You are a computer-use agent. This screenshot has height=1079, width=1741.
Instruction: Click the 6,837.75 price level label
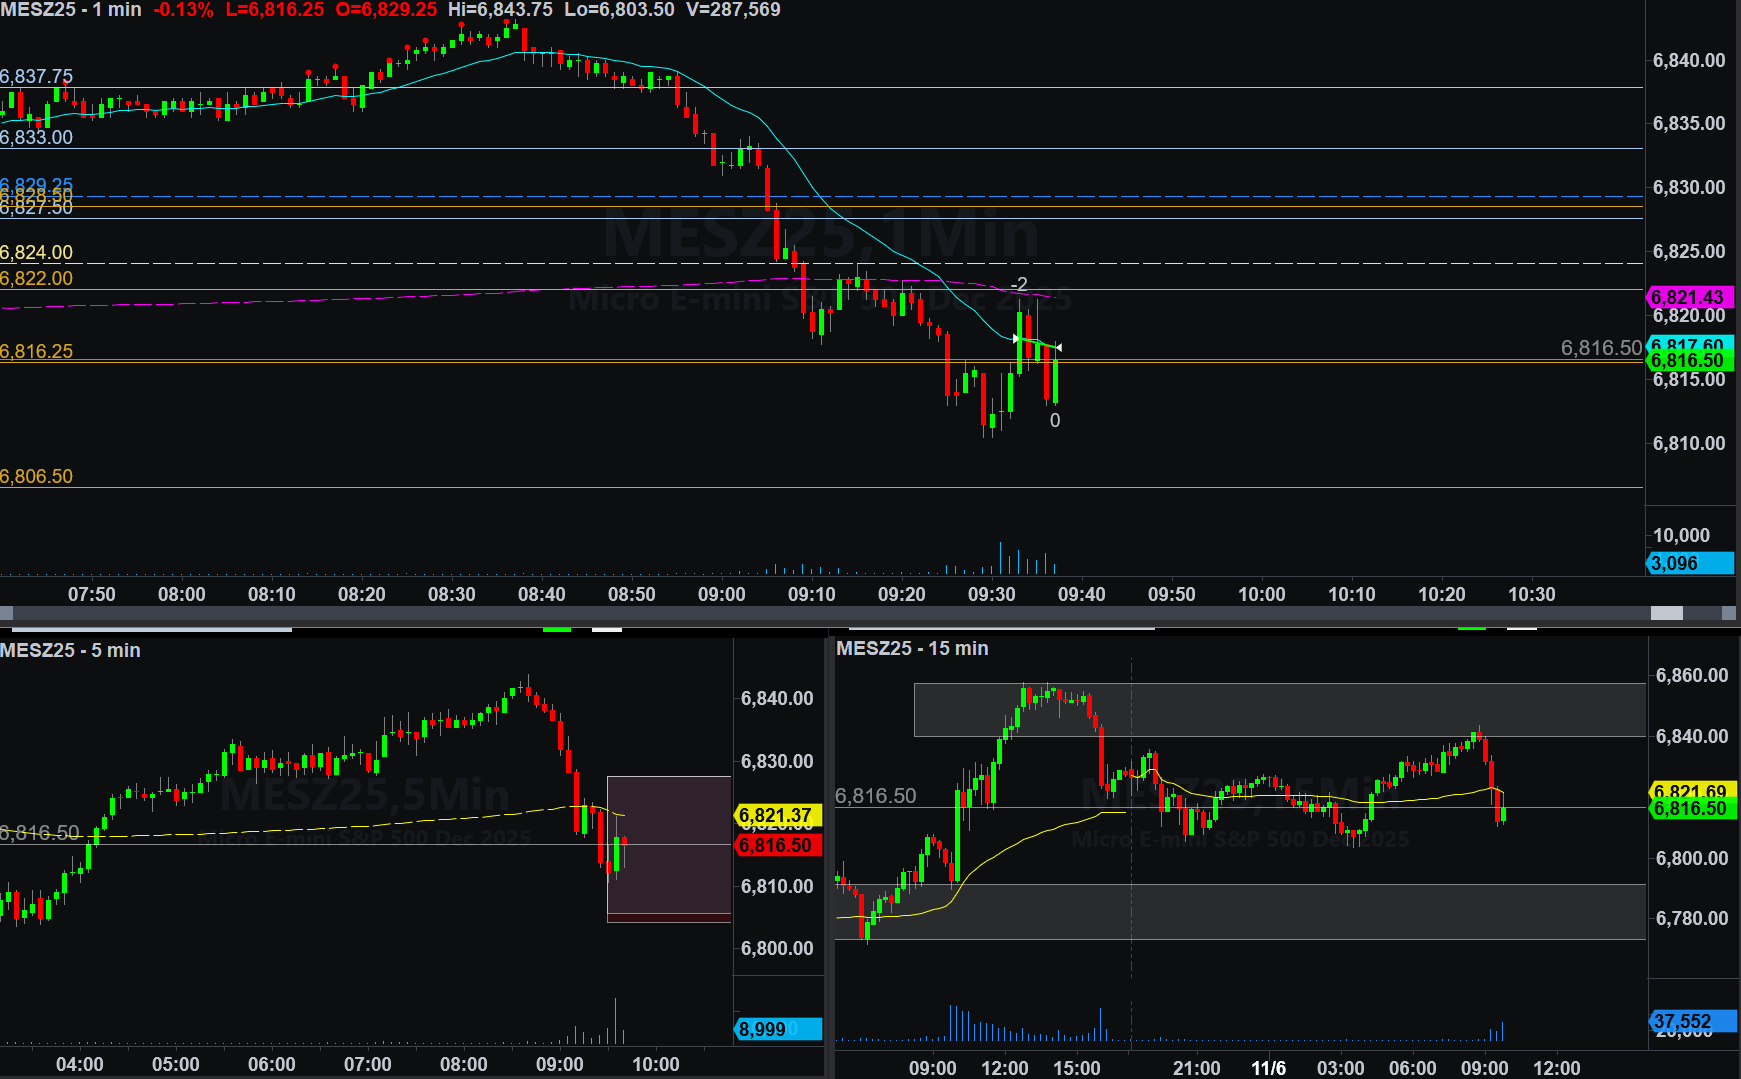[37, 76]
